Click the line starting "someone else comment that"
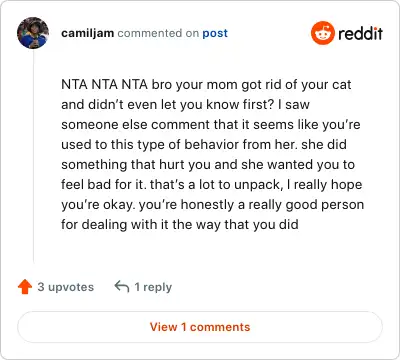 click(211, 125)
